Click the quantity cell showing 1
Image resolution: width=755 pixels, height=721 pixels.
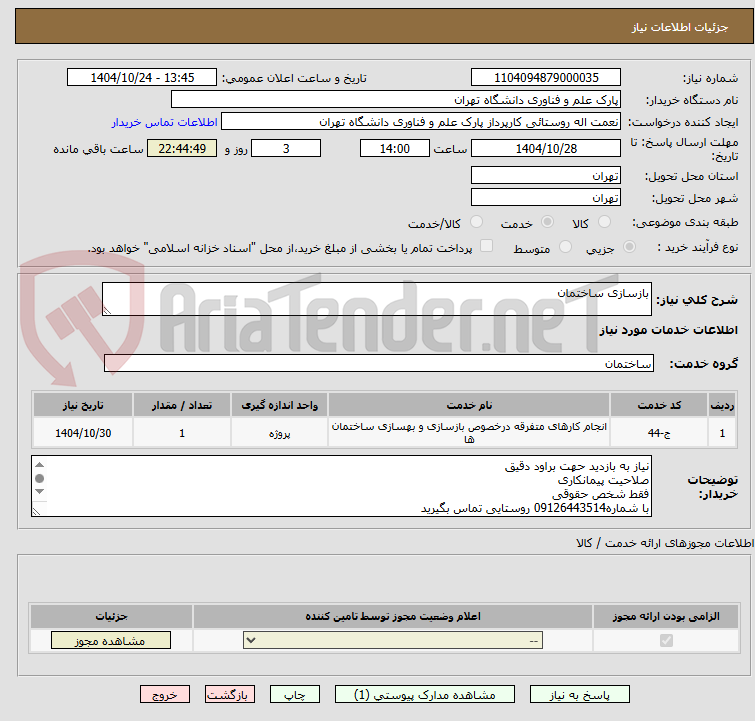(x=182, y=433)
